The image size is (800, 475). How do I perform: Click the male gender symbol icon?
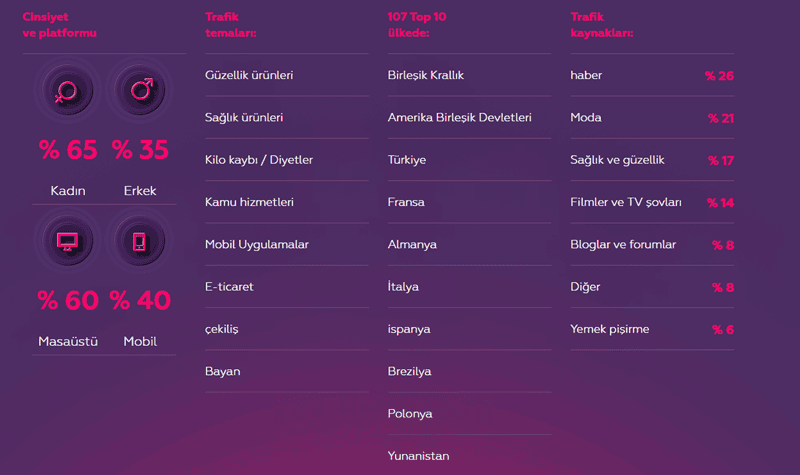[x=140, y=93]
